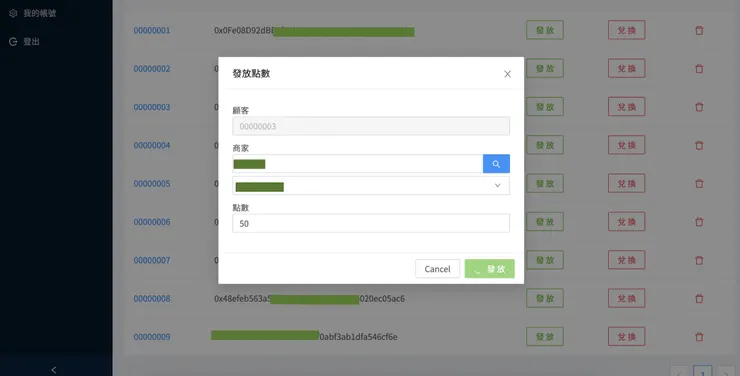
Task: Click the green 發放 submit button in the dialog
Action: tap(489, 268)
